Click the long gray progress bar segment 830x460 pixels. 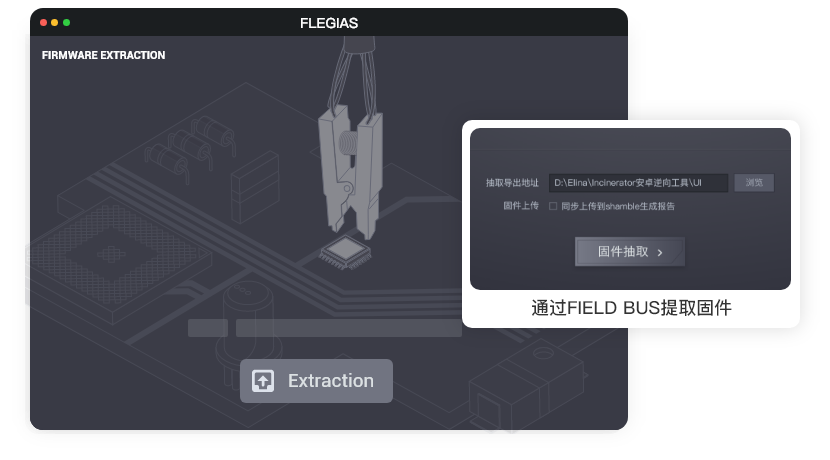tap(349, 328)
